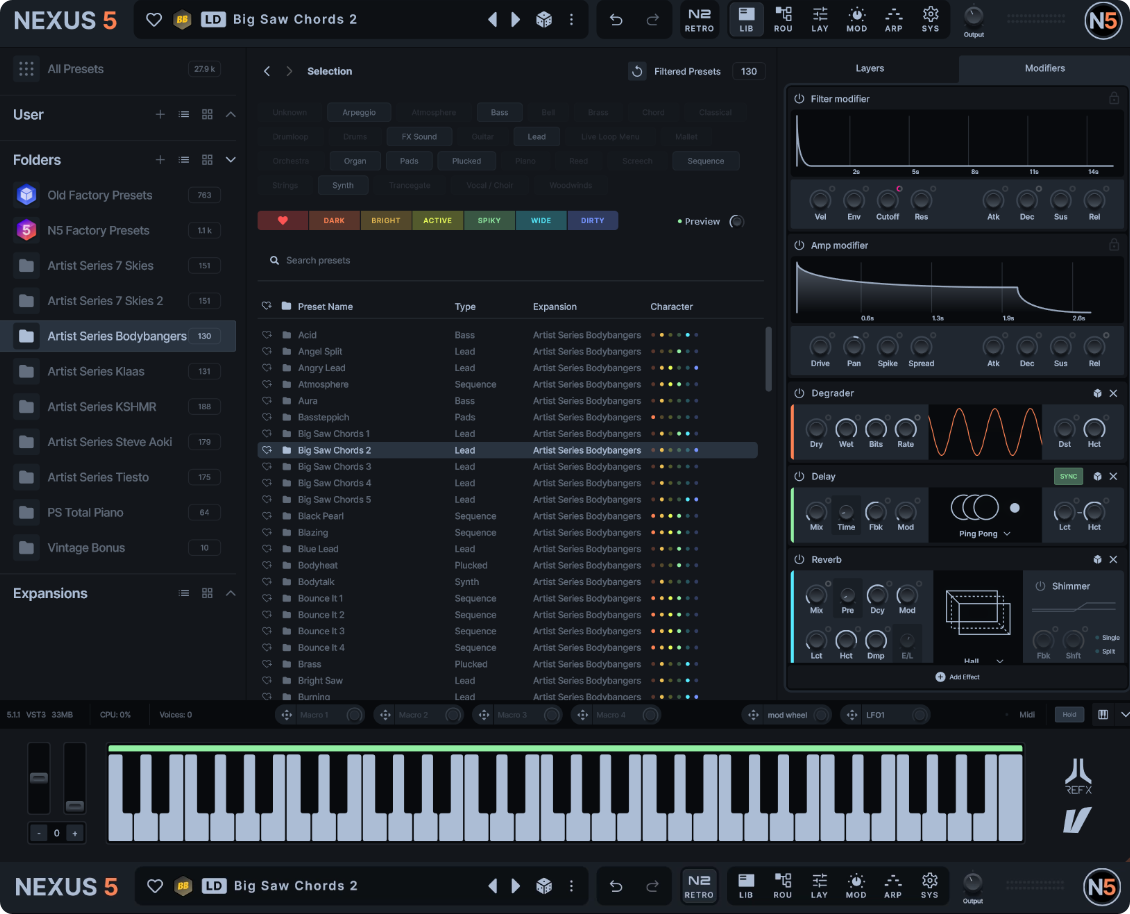Add a new User item with plus

point(160,115)
